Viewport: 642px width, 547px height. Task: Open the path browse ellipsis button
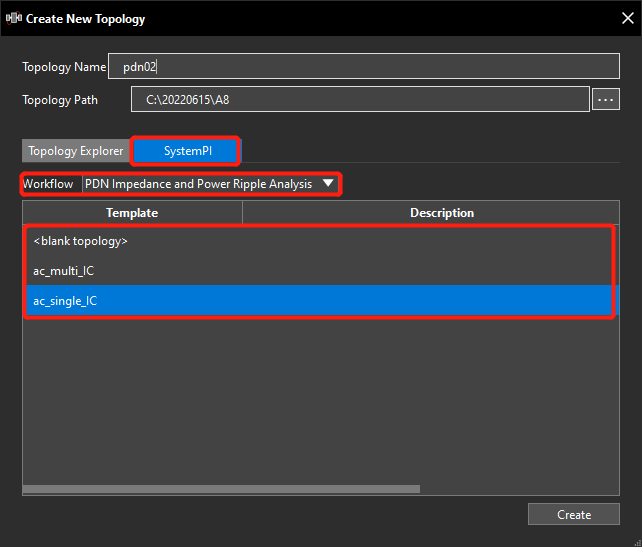coord(606,99)
